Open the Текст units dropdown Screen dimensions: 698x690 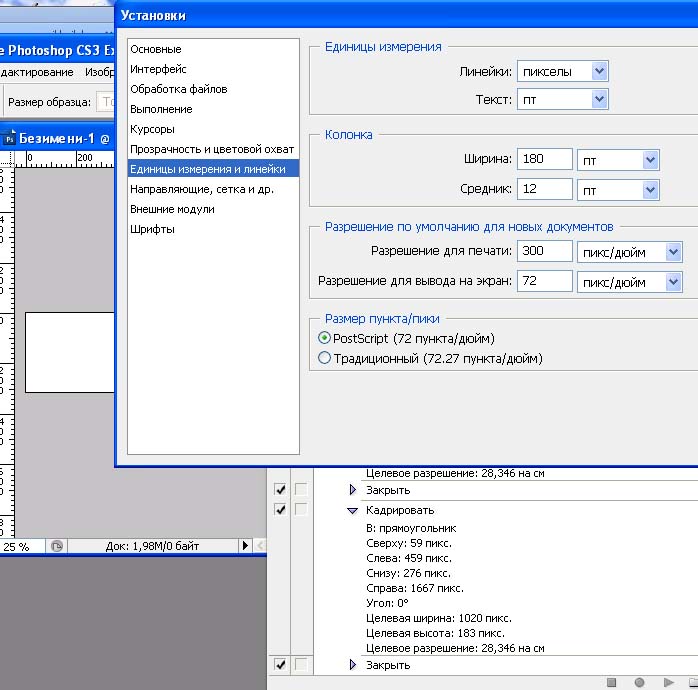pos(599,99)
